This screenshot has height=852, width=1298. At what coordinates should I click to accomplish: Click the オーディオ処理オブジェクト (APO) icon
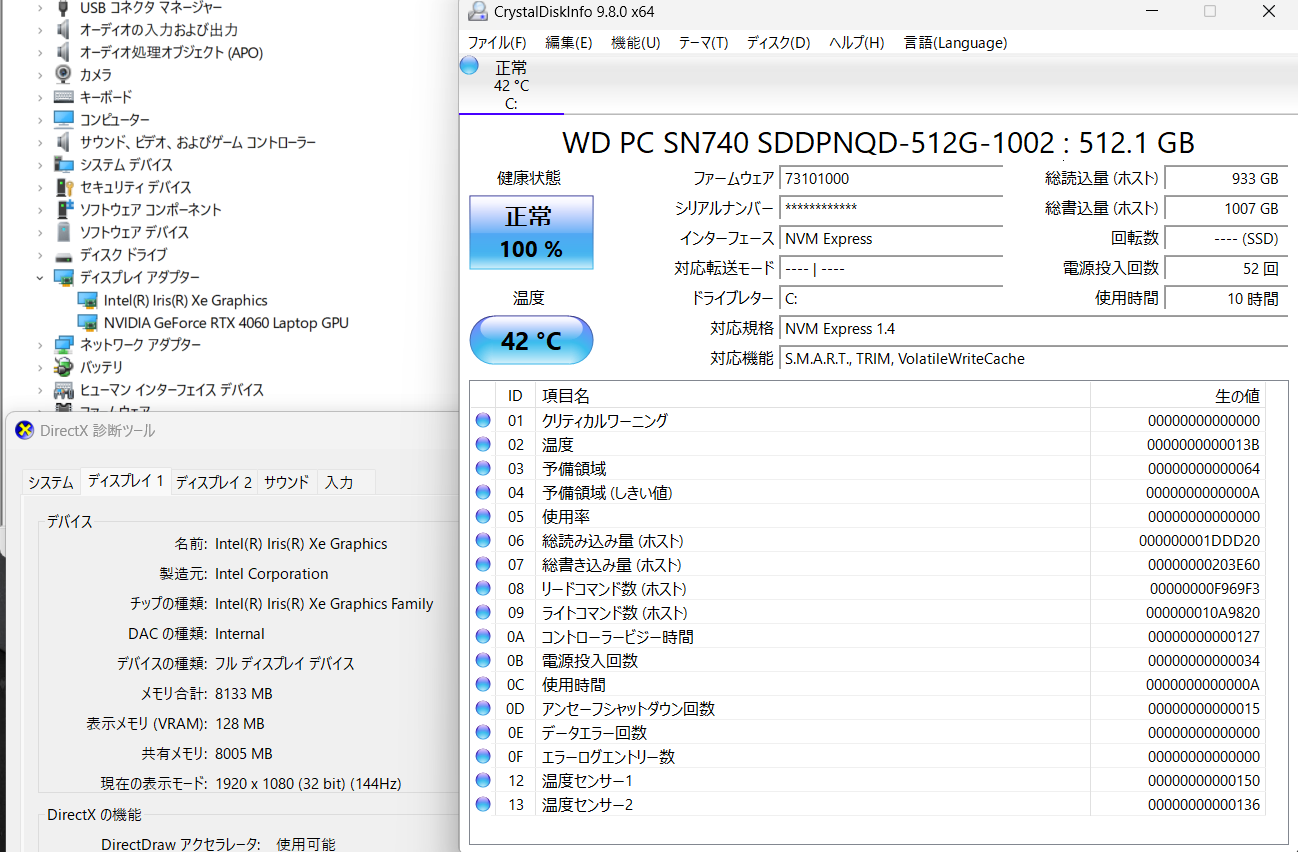click(x=64, y=52)
